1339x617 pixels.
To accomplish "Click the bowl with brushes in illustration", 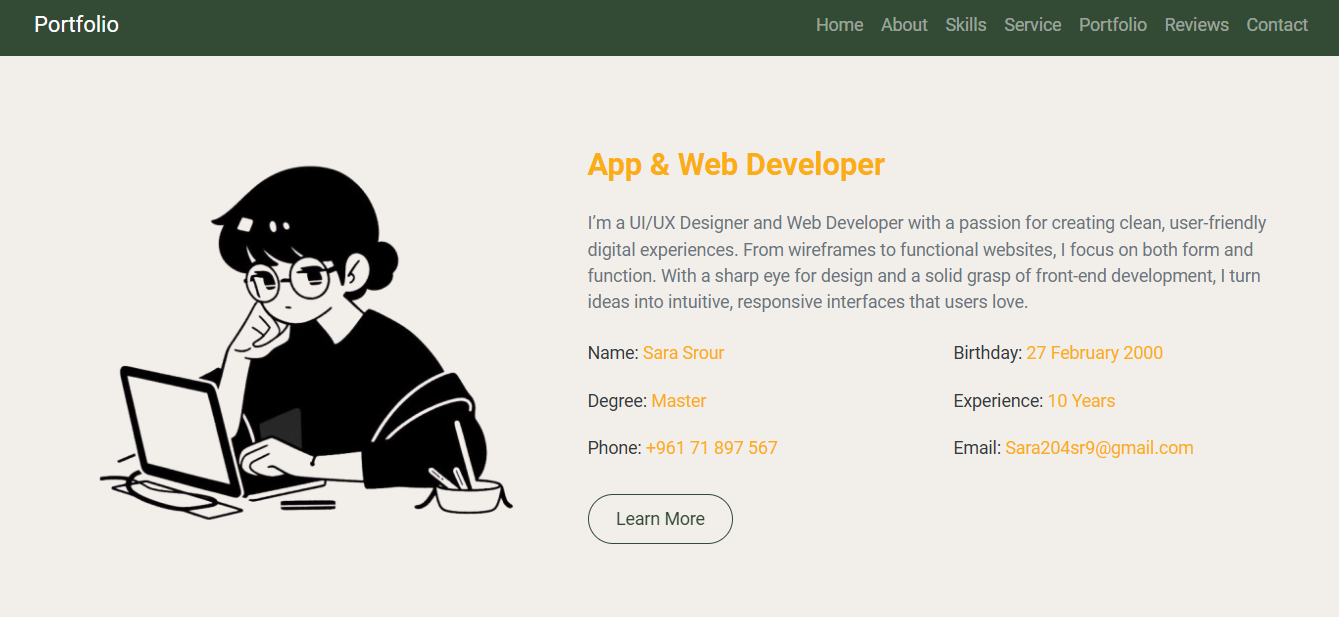I will click(469, 495).
